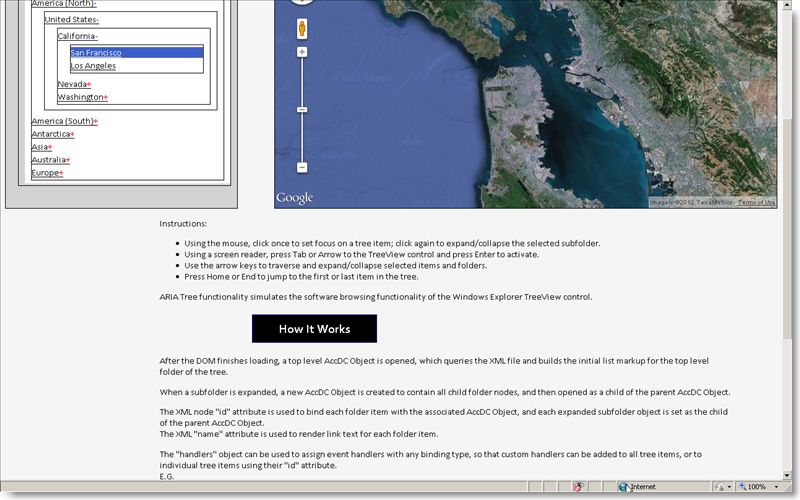Expand the Asia folder
The height and width of the screenshot is (500, 800).
[42, 147]
